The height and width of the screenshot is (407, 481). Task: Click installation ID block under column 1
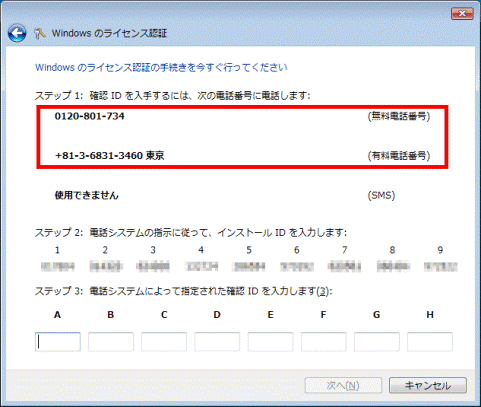tap(58, 266)
